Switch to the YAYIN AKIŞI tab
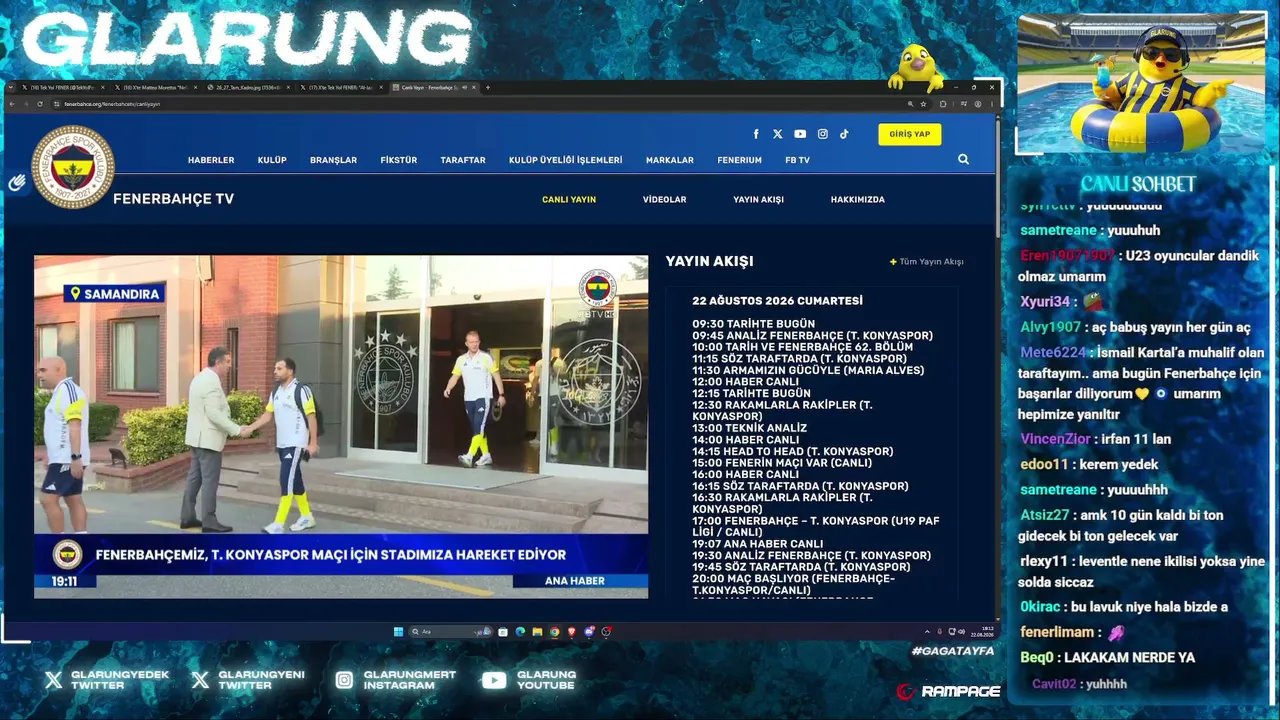The height and width of the screenshot is (720, 1280). pyautogui.click(x=758, y=199)
